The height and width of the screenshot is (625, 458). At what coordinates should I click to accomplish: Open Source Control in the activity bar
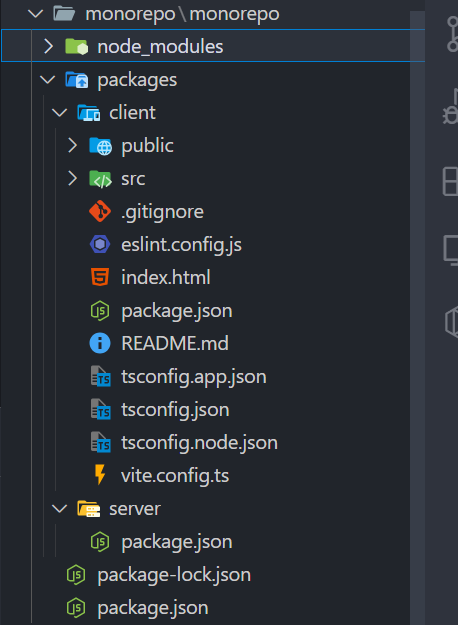pyautogui.click(x=452, y=34)
